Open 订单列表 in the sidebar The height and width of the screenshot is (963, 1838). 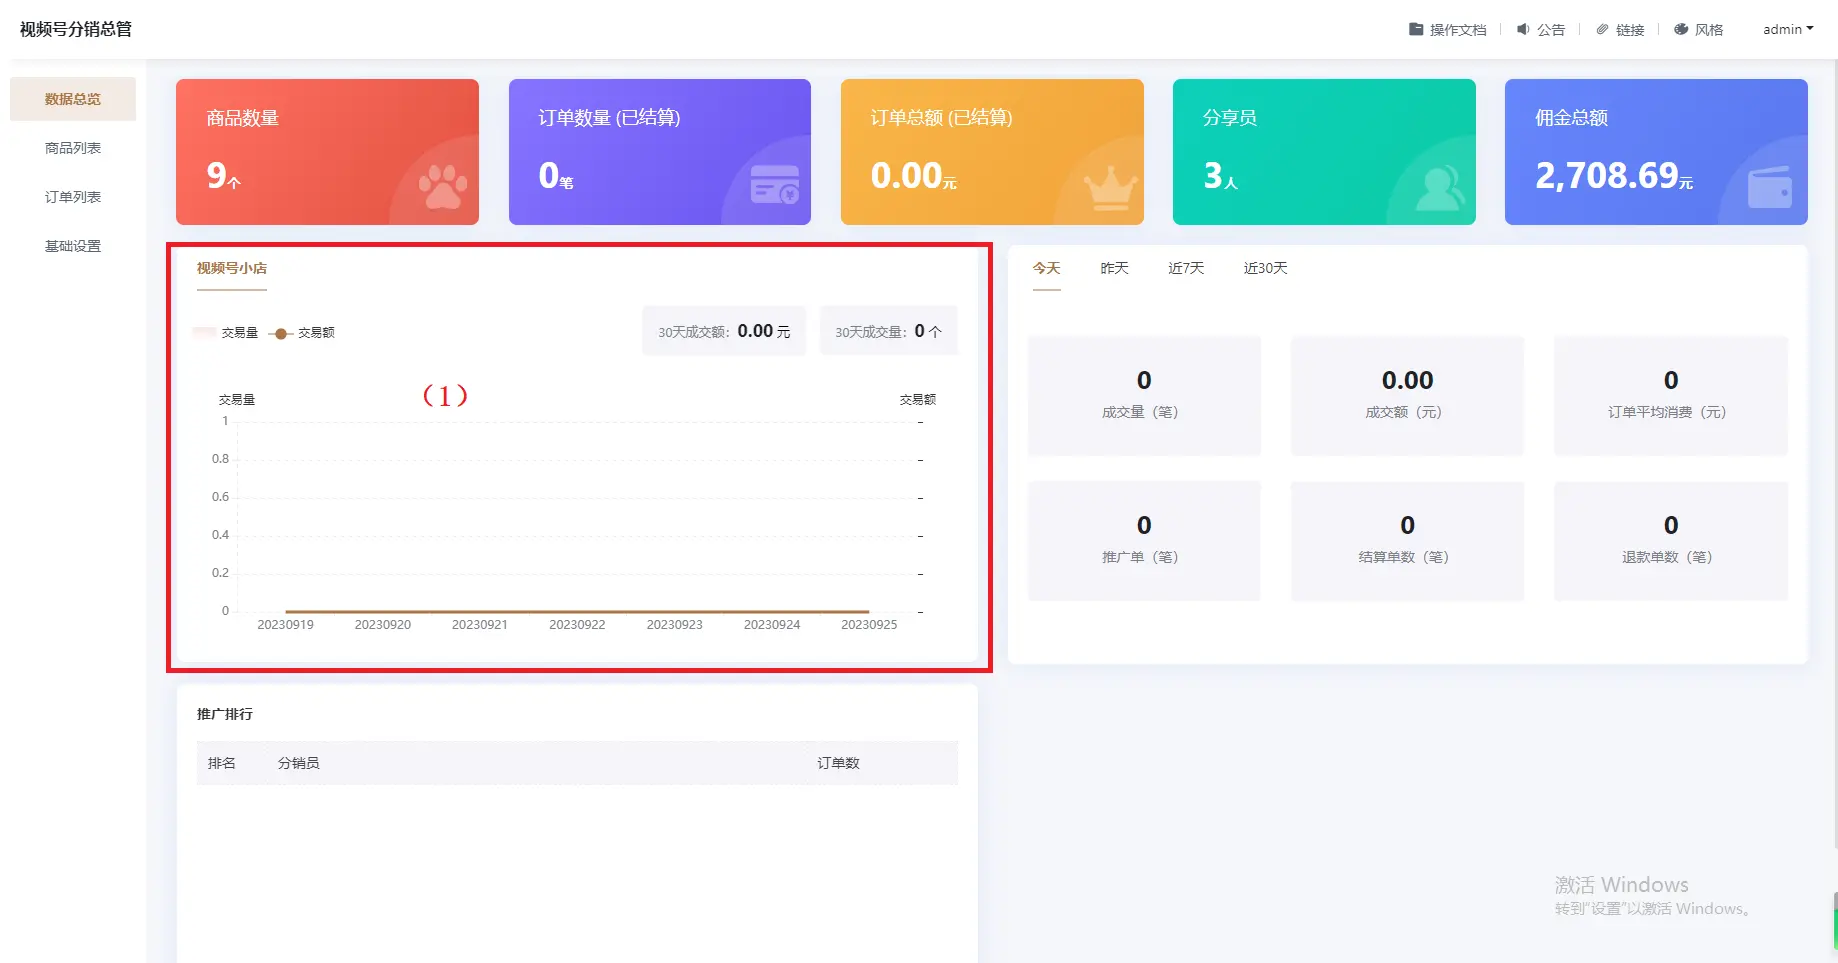[73, 197]
